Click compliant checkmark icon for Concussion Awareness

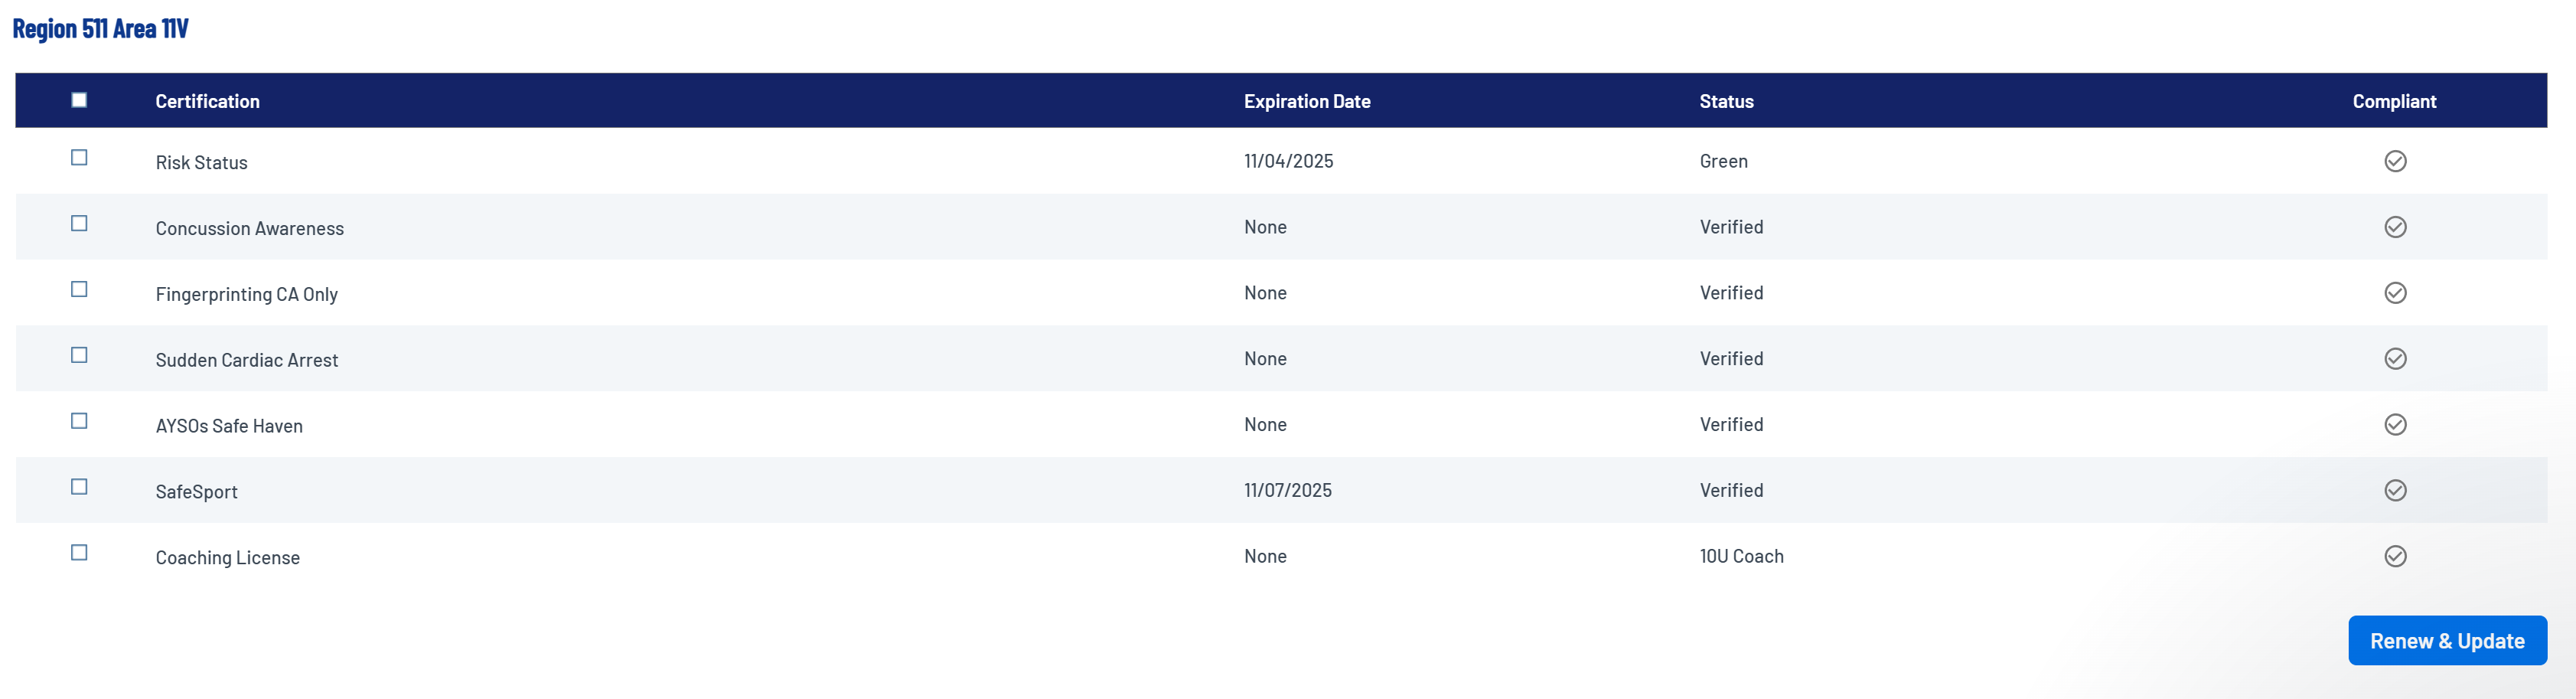[2394, 227]
